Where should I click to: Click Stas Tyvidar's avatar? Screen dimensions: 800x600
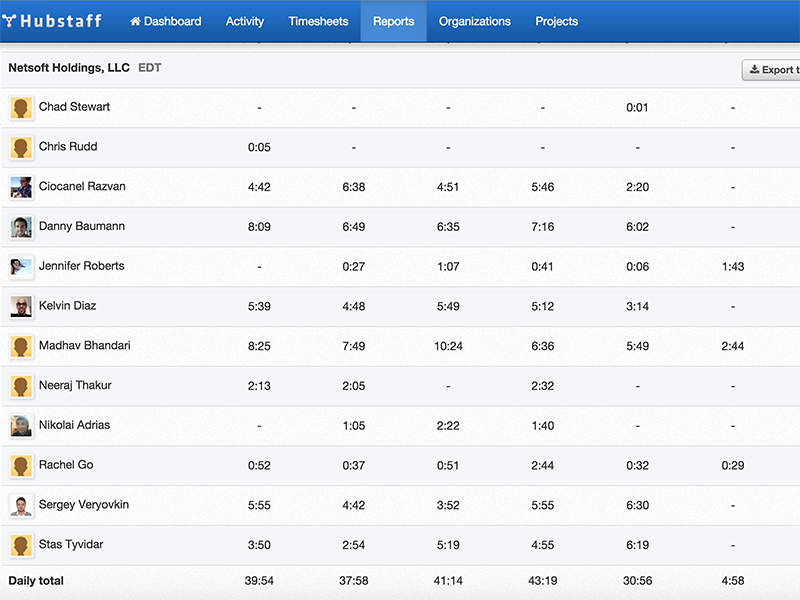coord(21,545)
